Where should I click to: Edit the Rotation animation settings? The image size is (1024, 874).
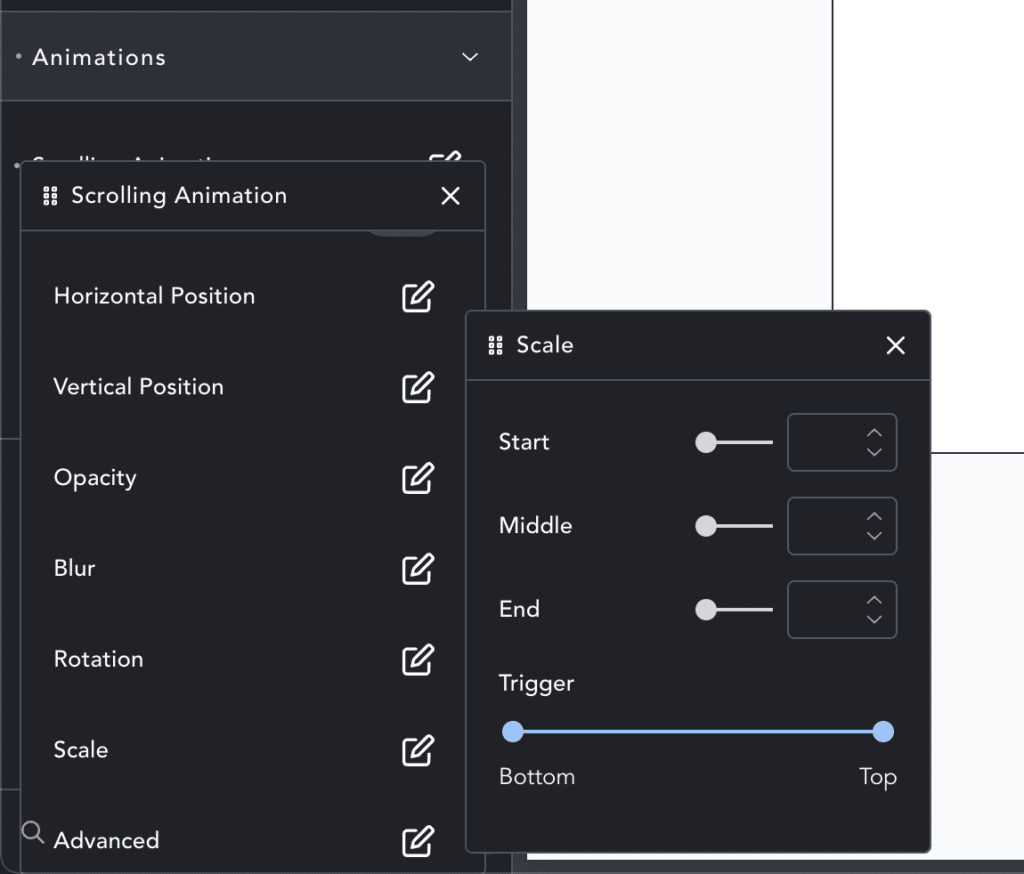coord(418,660)
